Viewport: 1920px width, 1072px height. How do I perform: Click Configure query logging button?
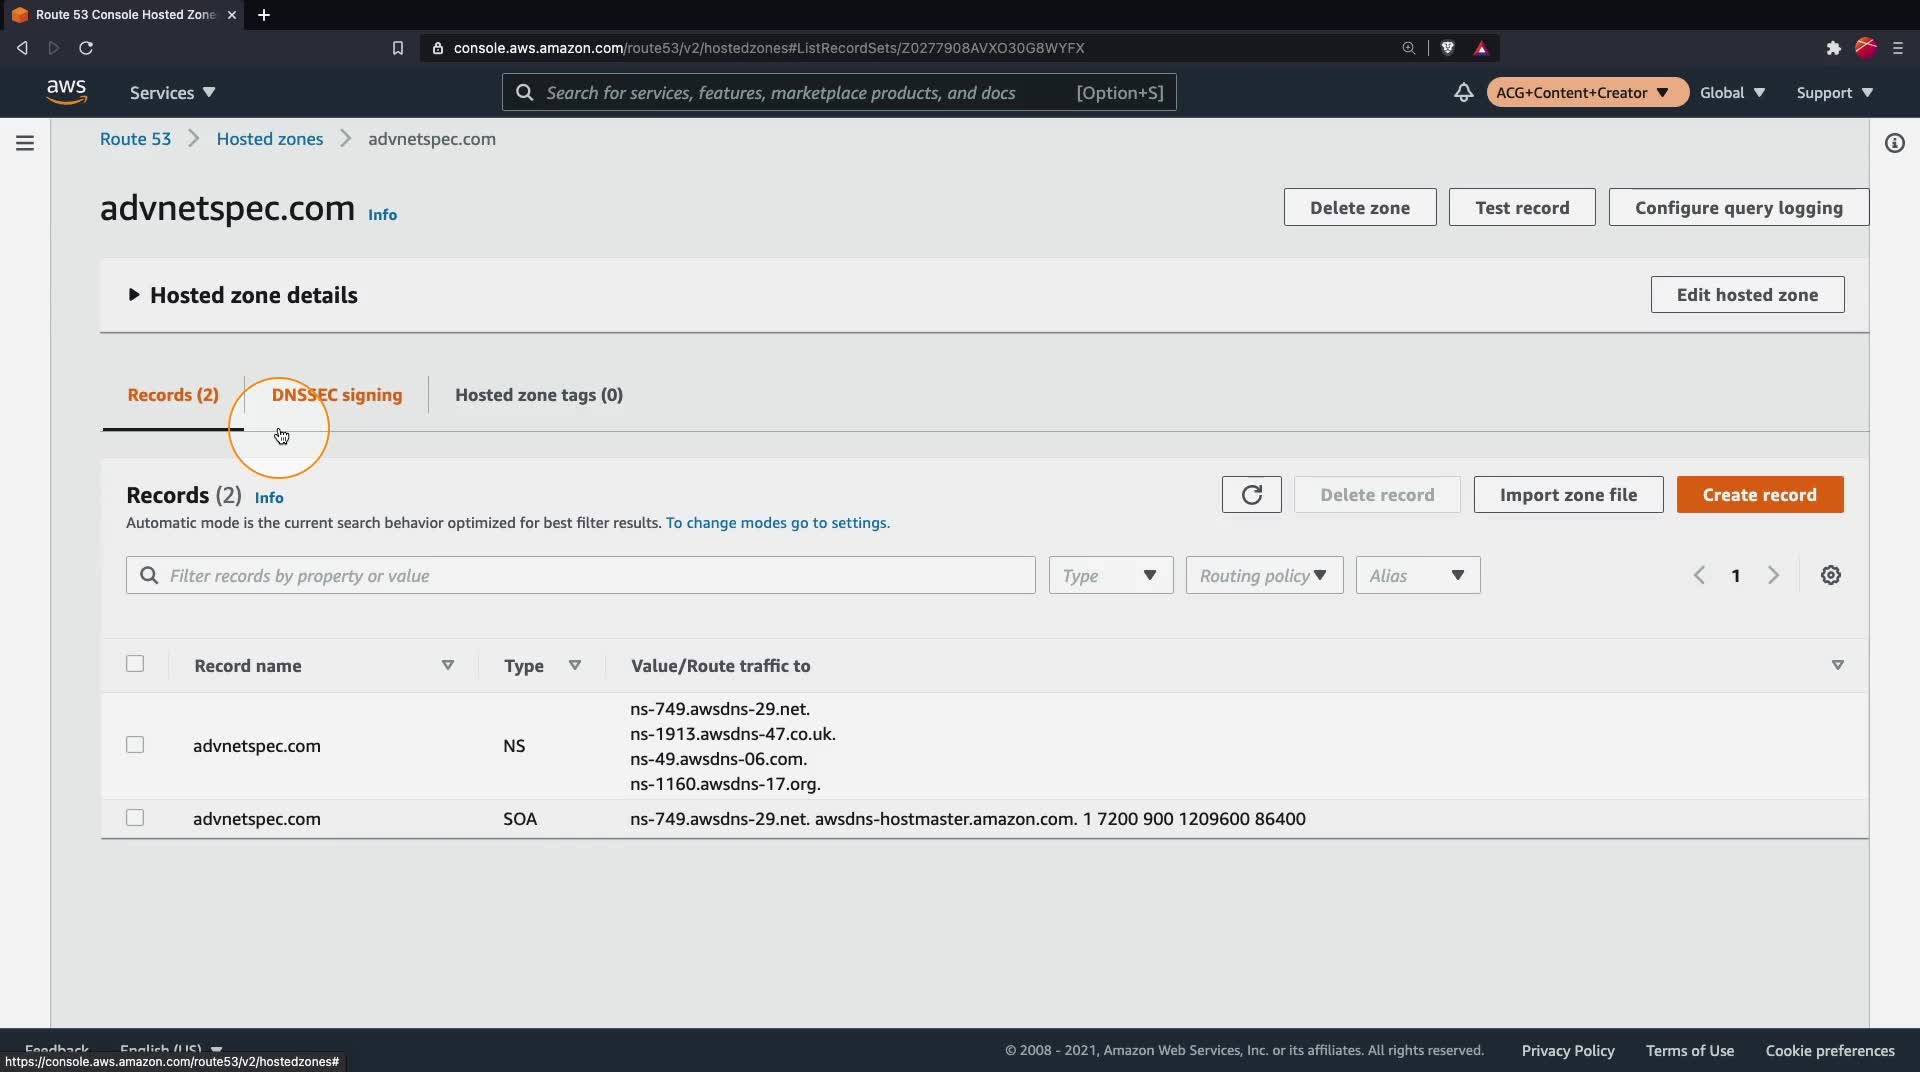coord(1738,207)
